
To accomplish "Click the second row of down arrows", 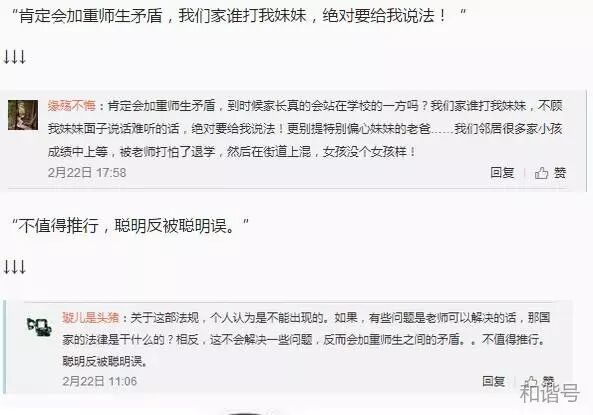I will point(14,267).
